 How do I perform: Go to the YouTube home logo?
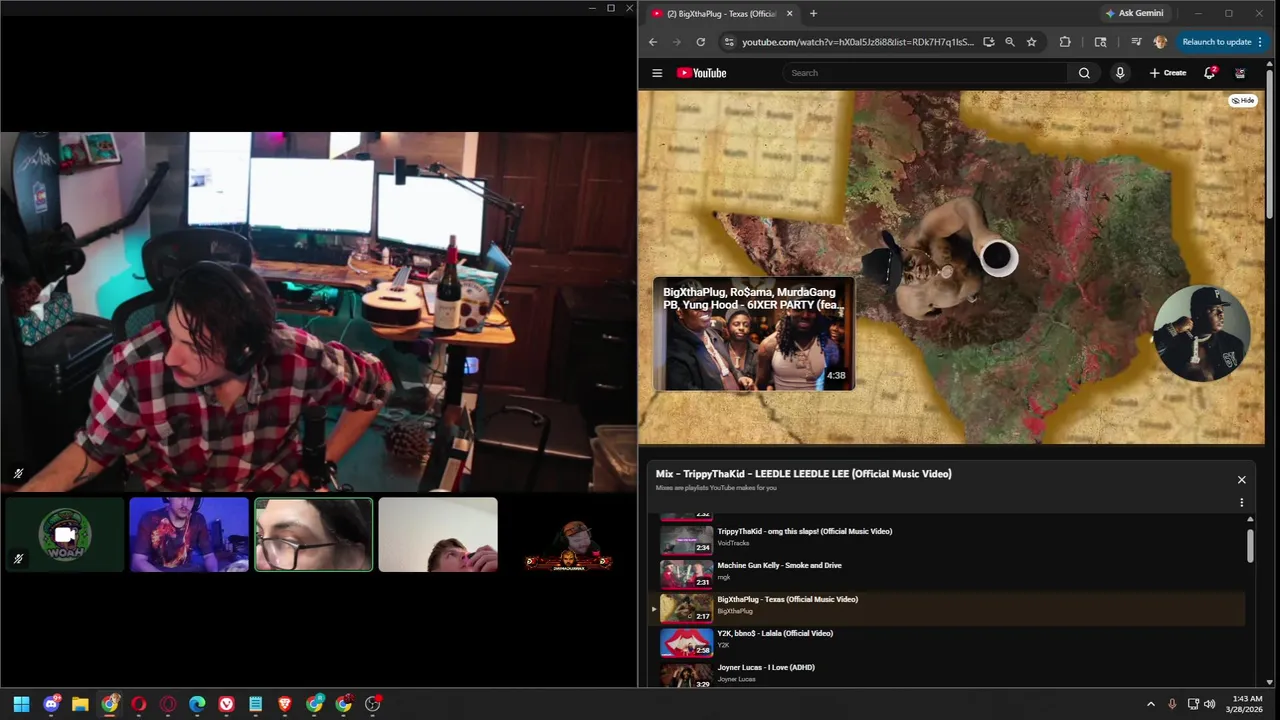coord(701,73)
